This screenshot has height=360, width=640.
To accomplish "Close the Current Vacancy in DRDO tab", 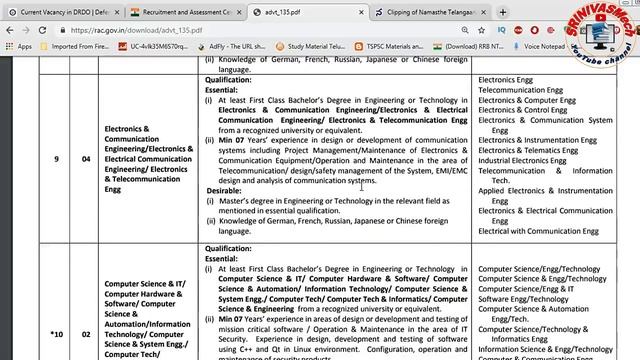I will (117, 13).
